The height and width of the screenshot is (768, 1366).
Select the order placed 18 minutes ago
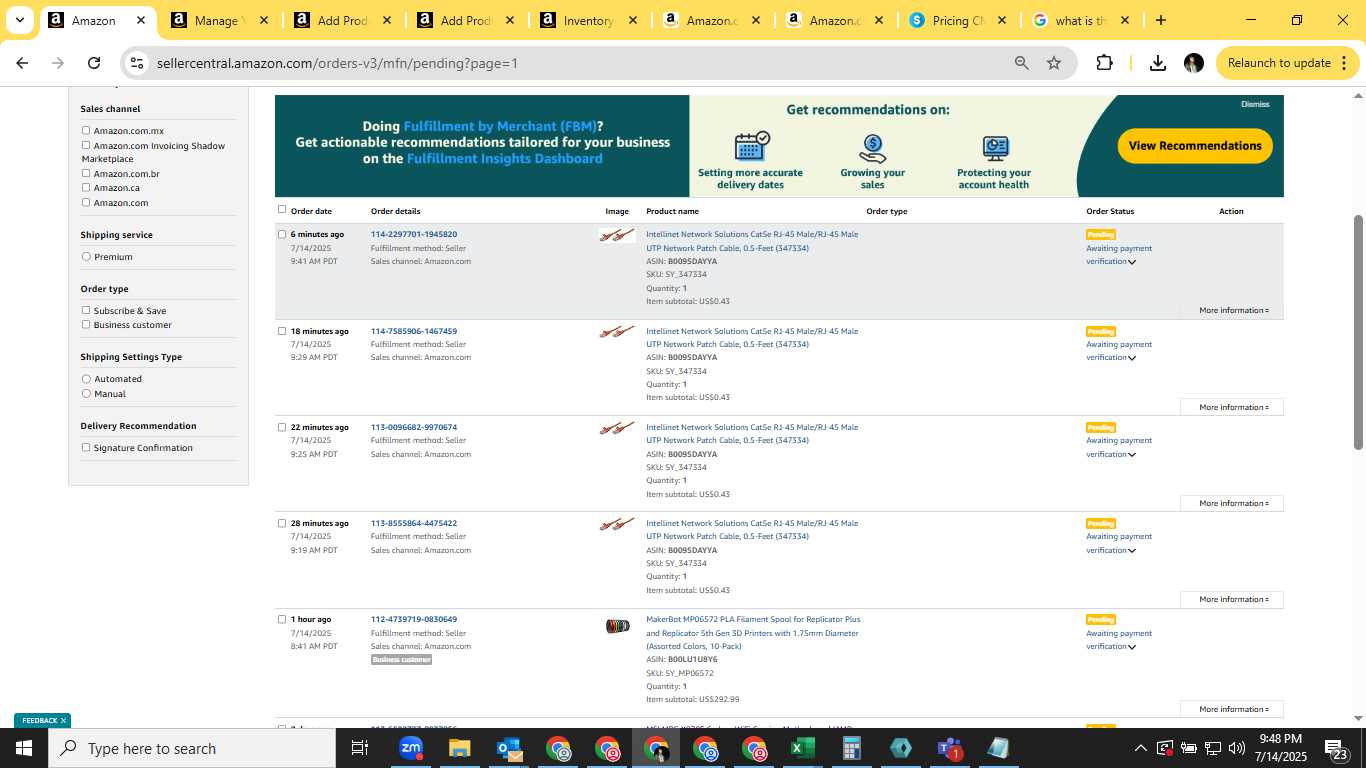(x=282, y=330)
